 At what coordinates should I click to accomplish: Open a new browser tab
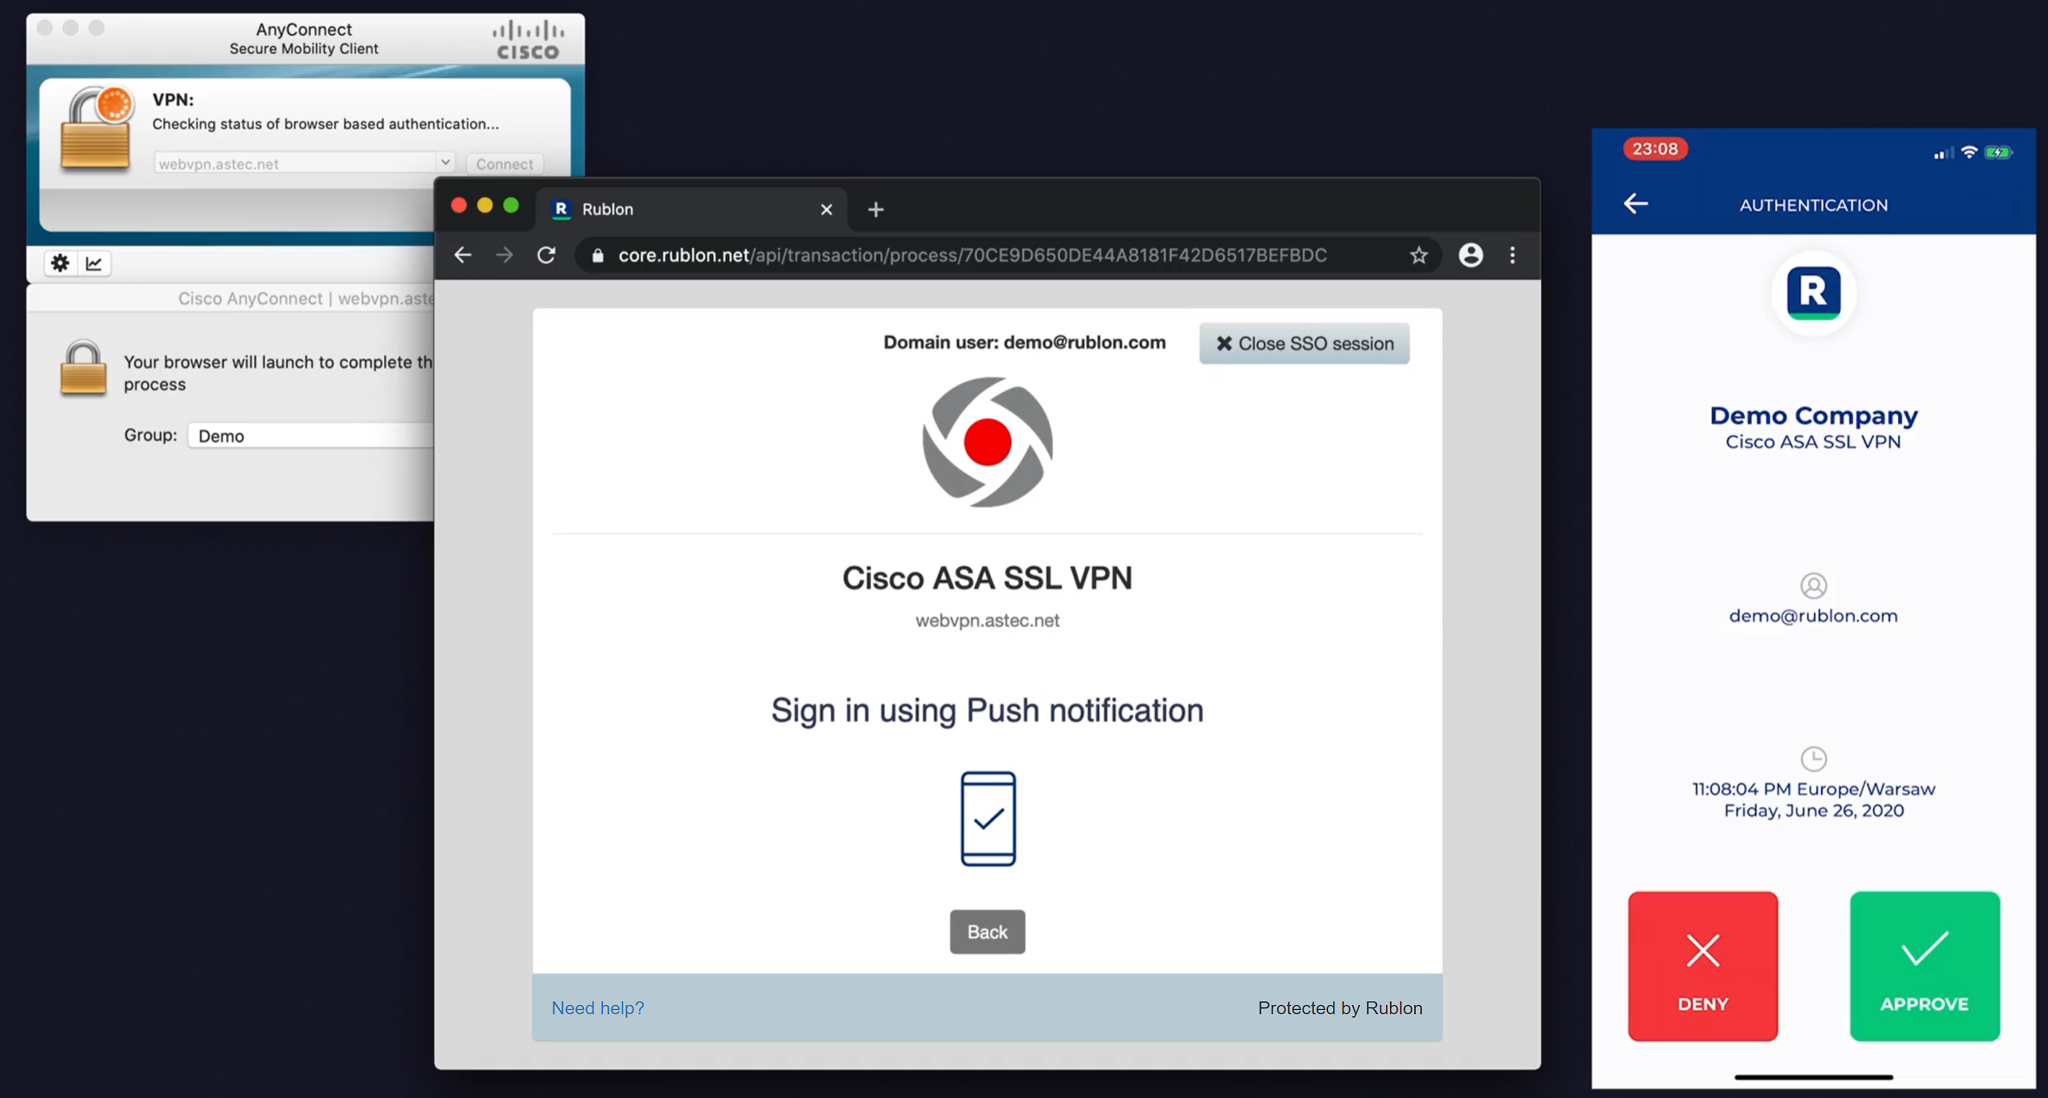coord(876,209)
